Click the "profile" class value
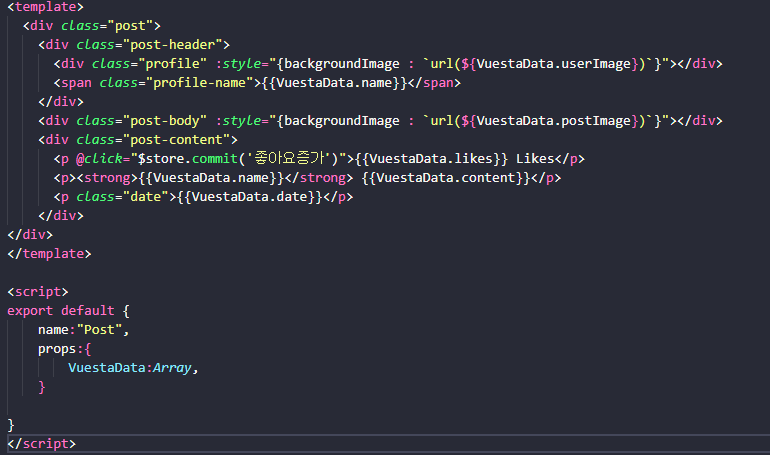Viewport: 770px width, 455px height. (172, 64)
